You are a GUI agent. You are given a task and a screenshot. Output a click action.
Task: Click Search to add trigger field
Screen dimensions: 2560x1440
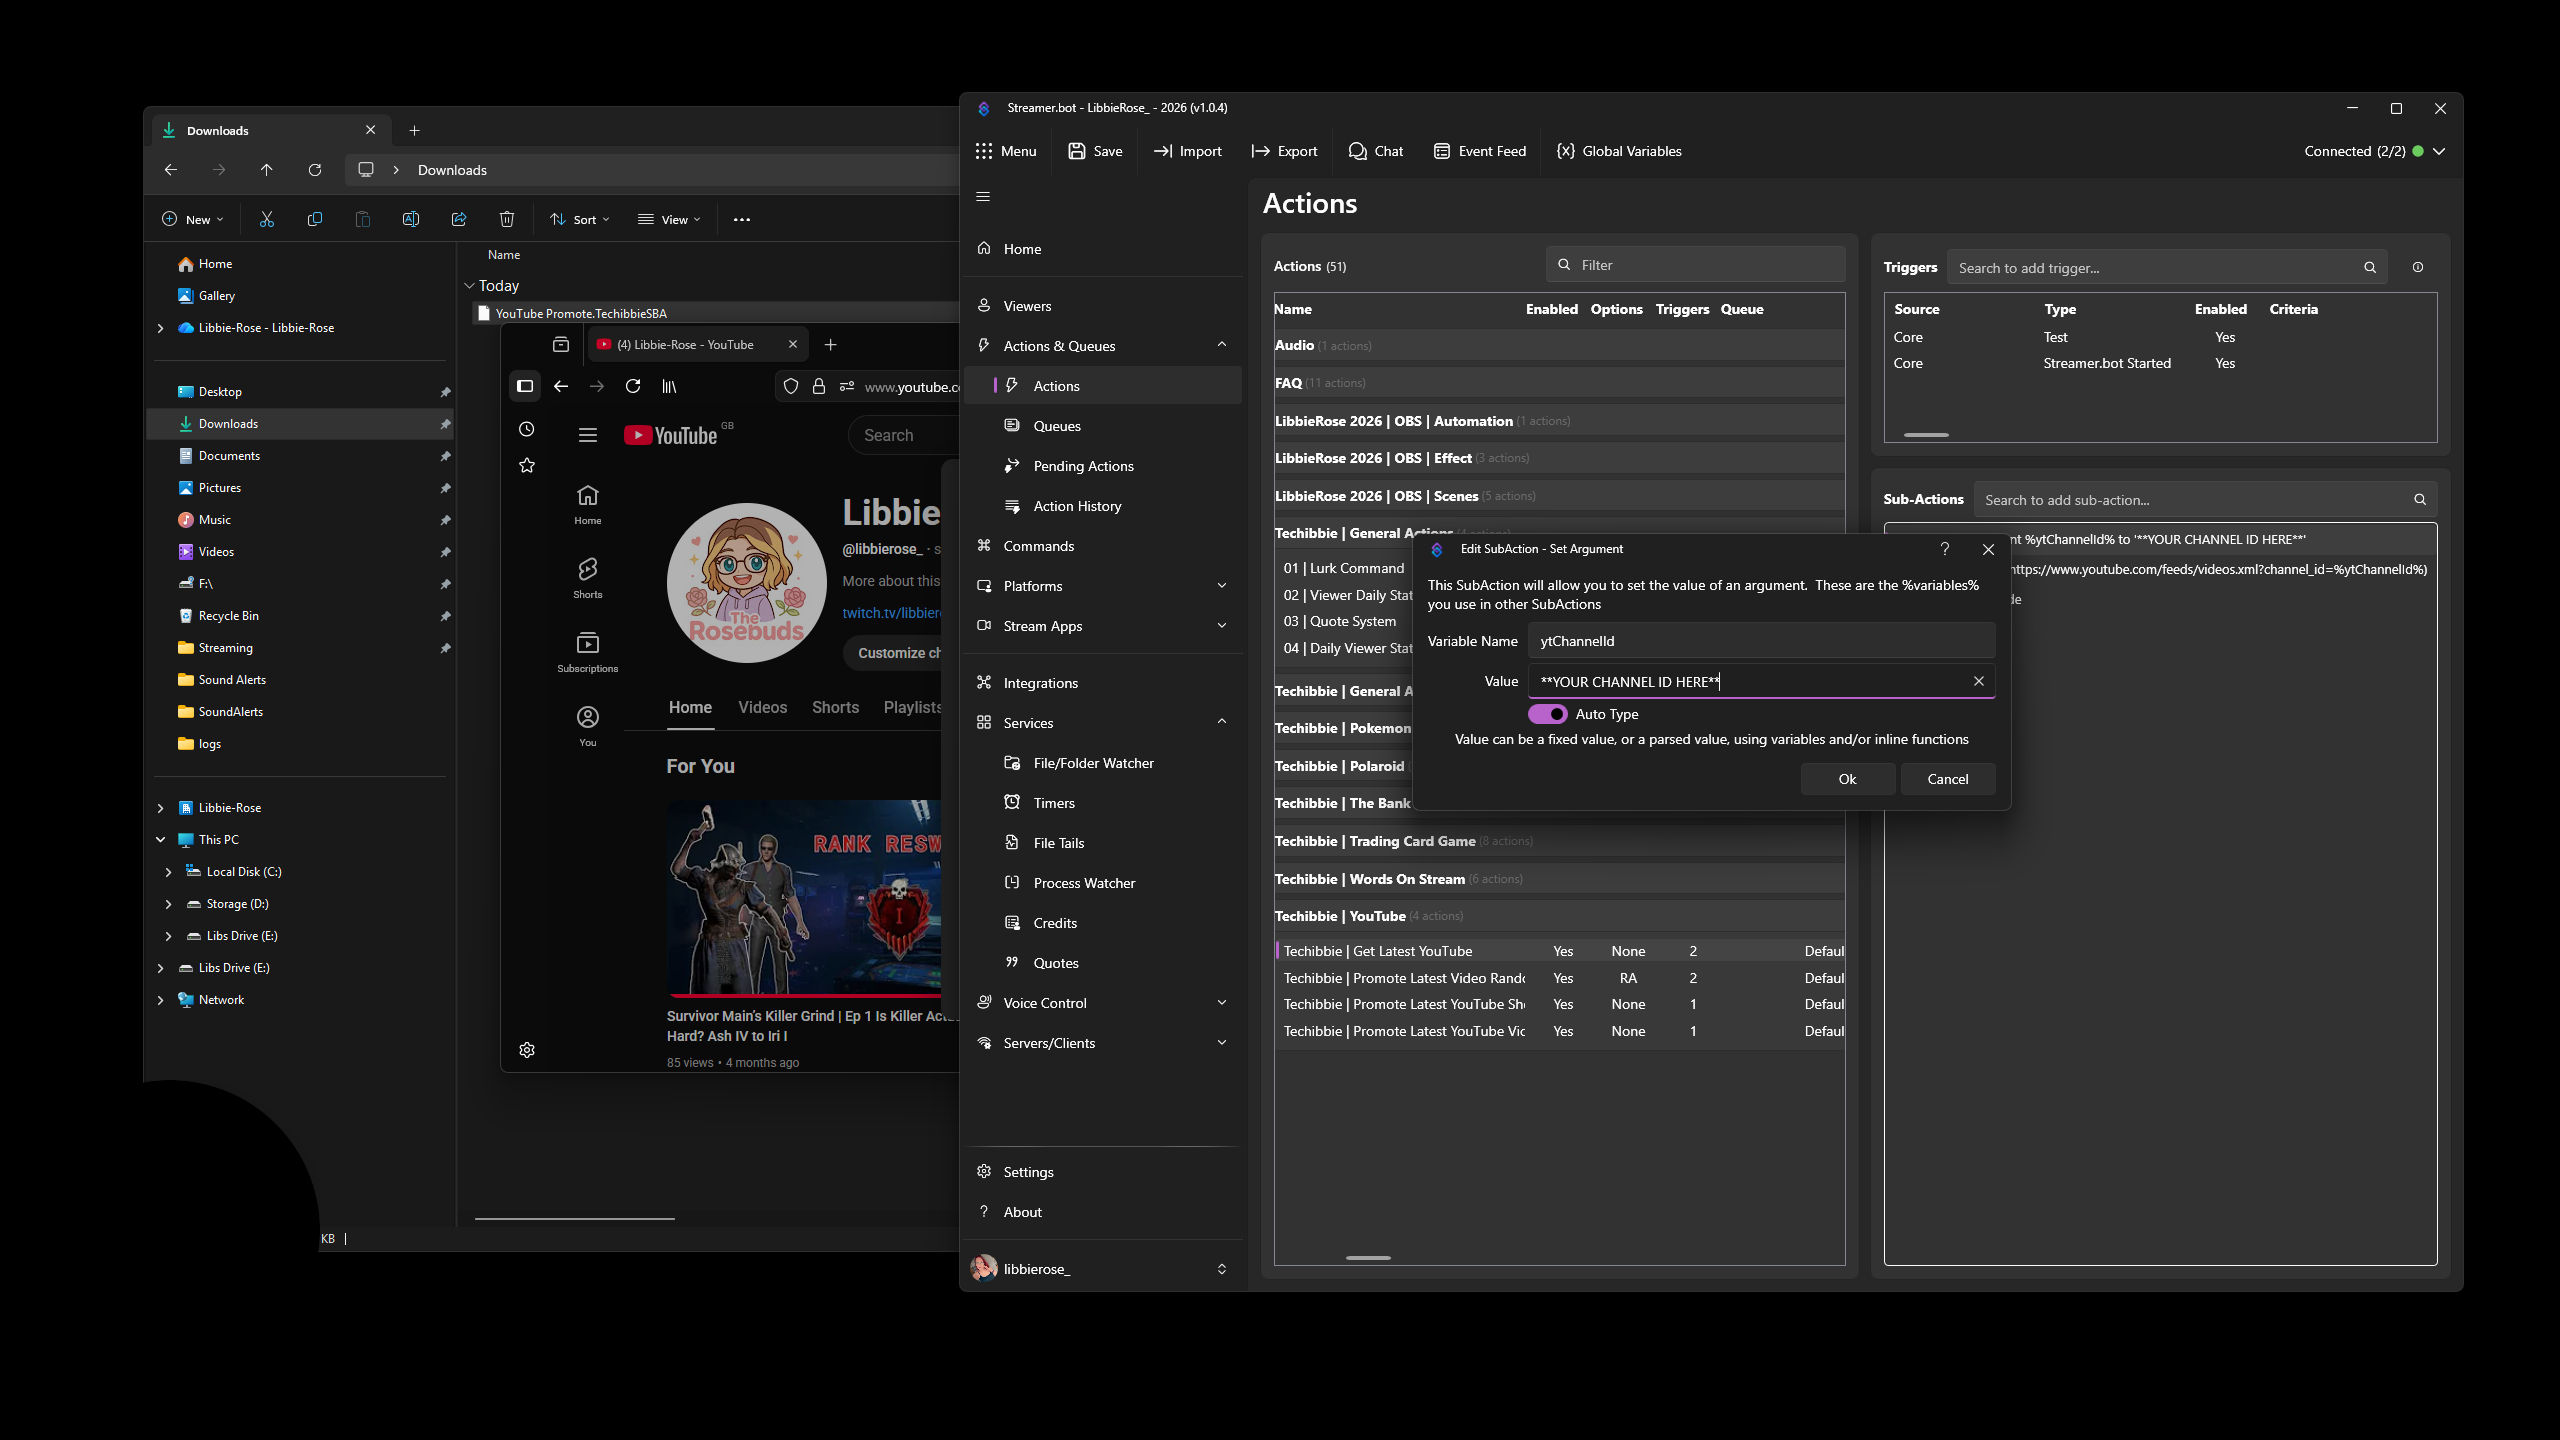[x=2167, y=268]
